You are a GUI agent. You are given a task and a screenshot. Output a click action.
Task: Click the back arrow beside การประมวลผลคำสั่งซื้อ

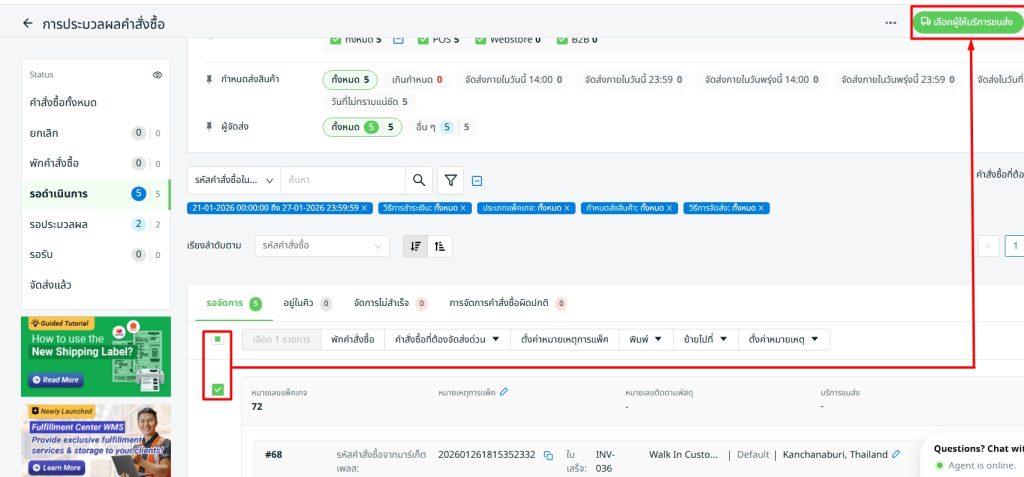click(x=27, y=23)
